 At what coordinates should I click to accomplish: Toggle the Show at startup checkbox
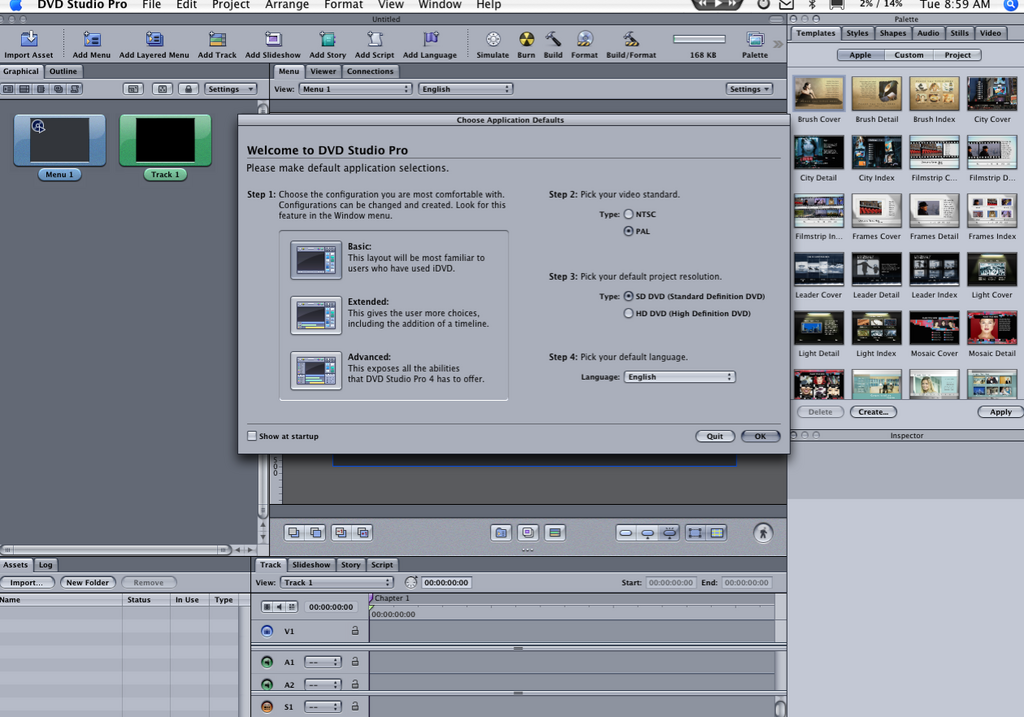click(x=252, y=436)
